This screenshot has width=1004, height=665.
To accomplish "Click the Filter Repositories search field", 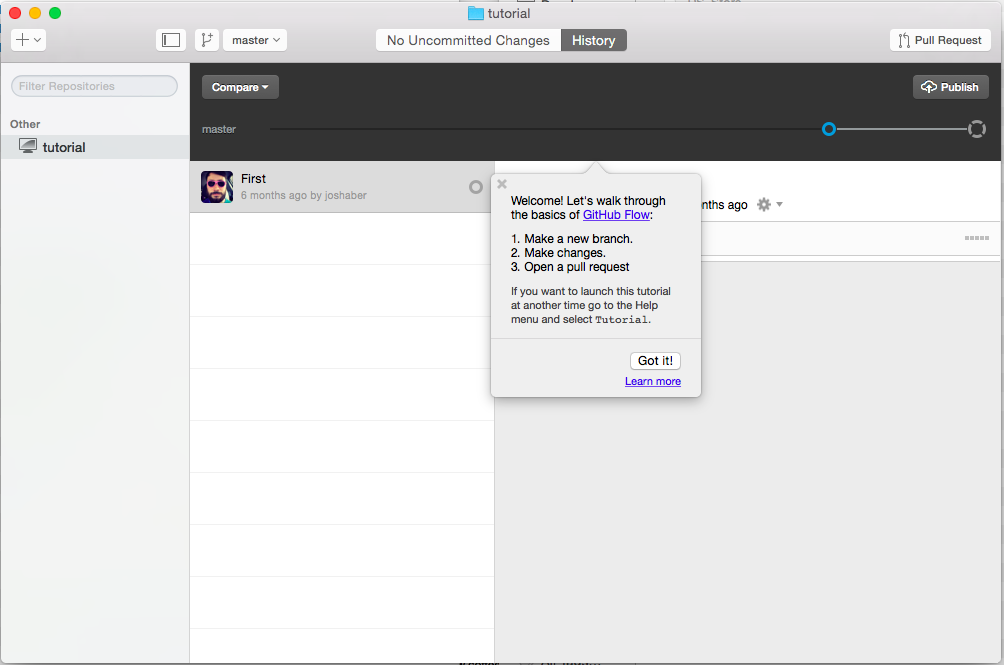I will coord(94,86).
